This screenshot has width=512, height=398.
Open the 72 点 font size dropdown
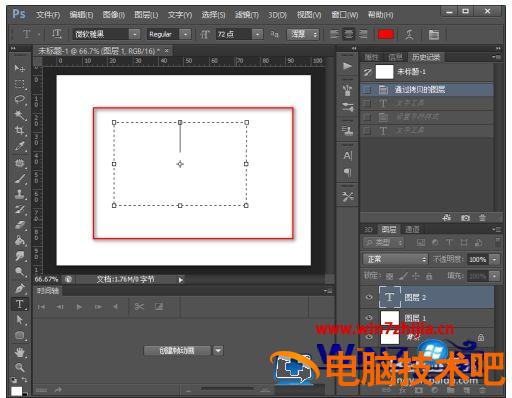(x=257, y=34)
